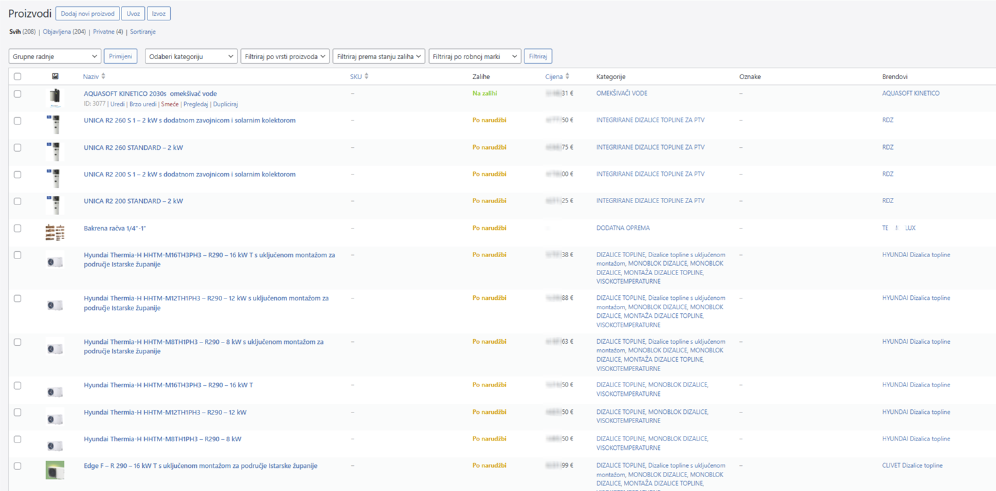Click the Zalihe column header
The width and height of the screenshot is (996, 491).
(481, 76)
